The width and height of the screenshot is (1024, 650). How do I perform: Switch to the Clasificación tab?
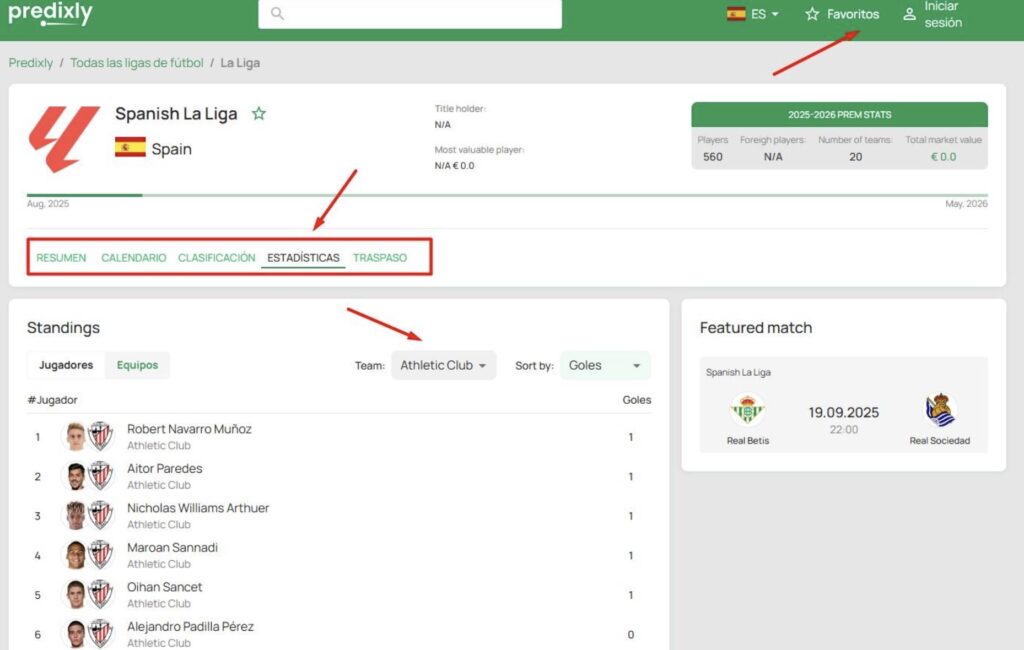(216, 257)
